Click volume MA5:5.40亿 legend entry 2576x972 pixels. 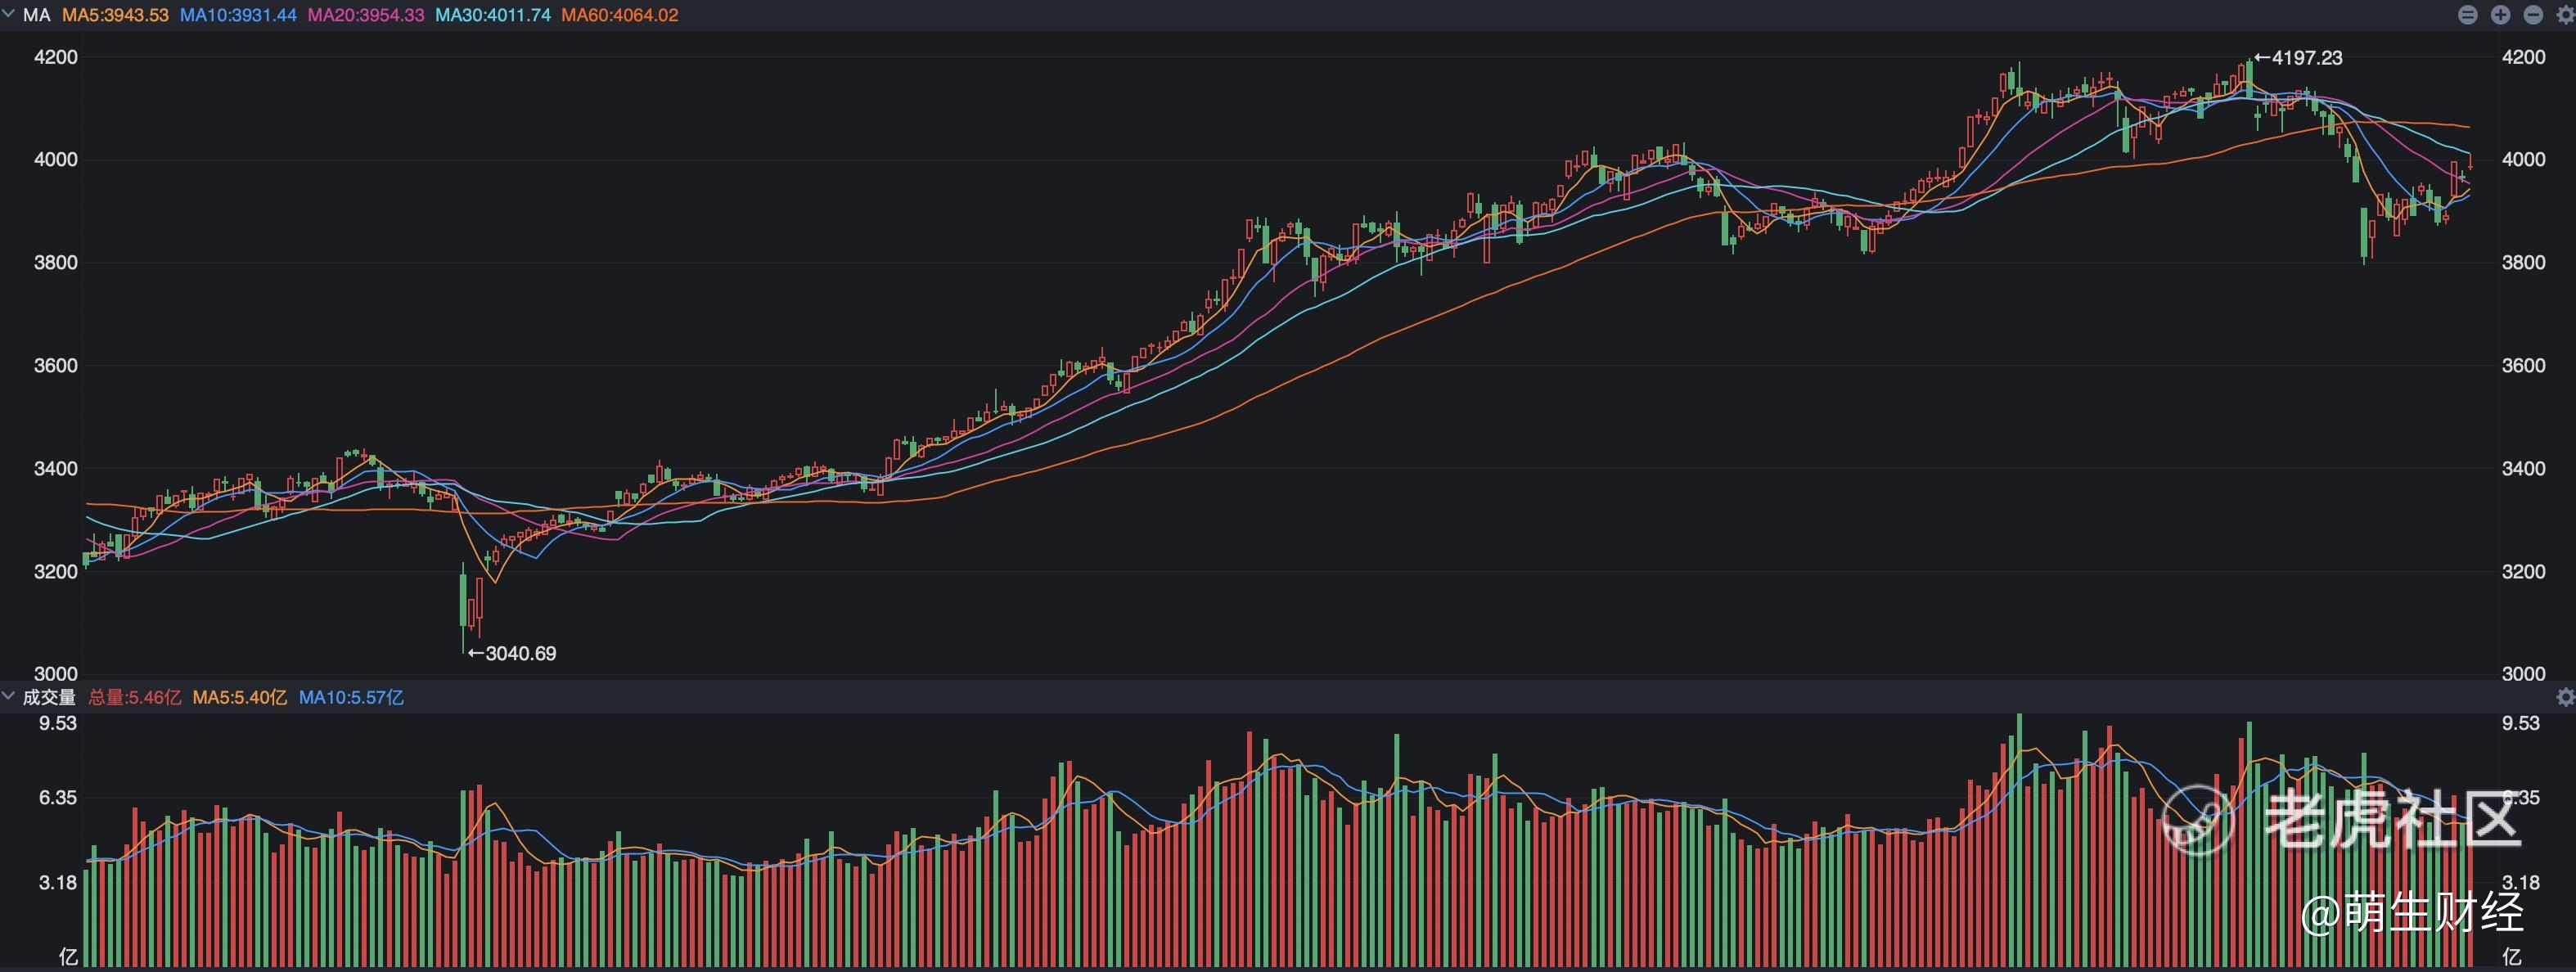239,697
